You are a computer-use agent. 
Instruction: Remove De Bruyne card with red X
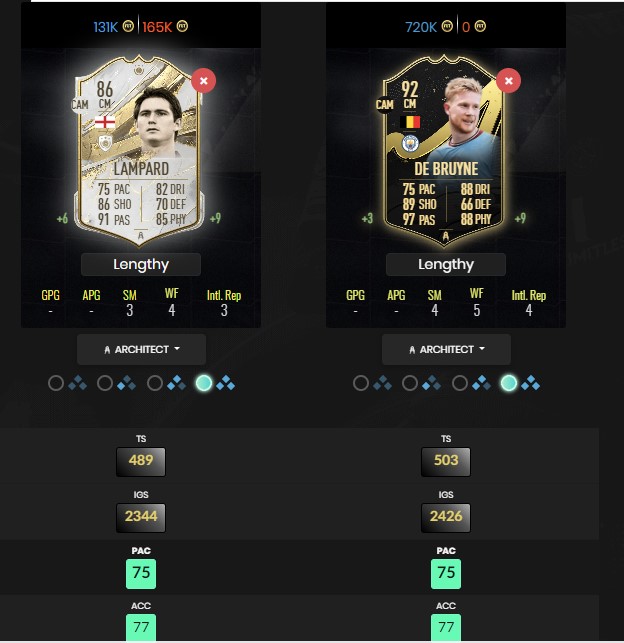508,81
